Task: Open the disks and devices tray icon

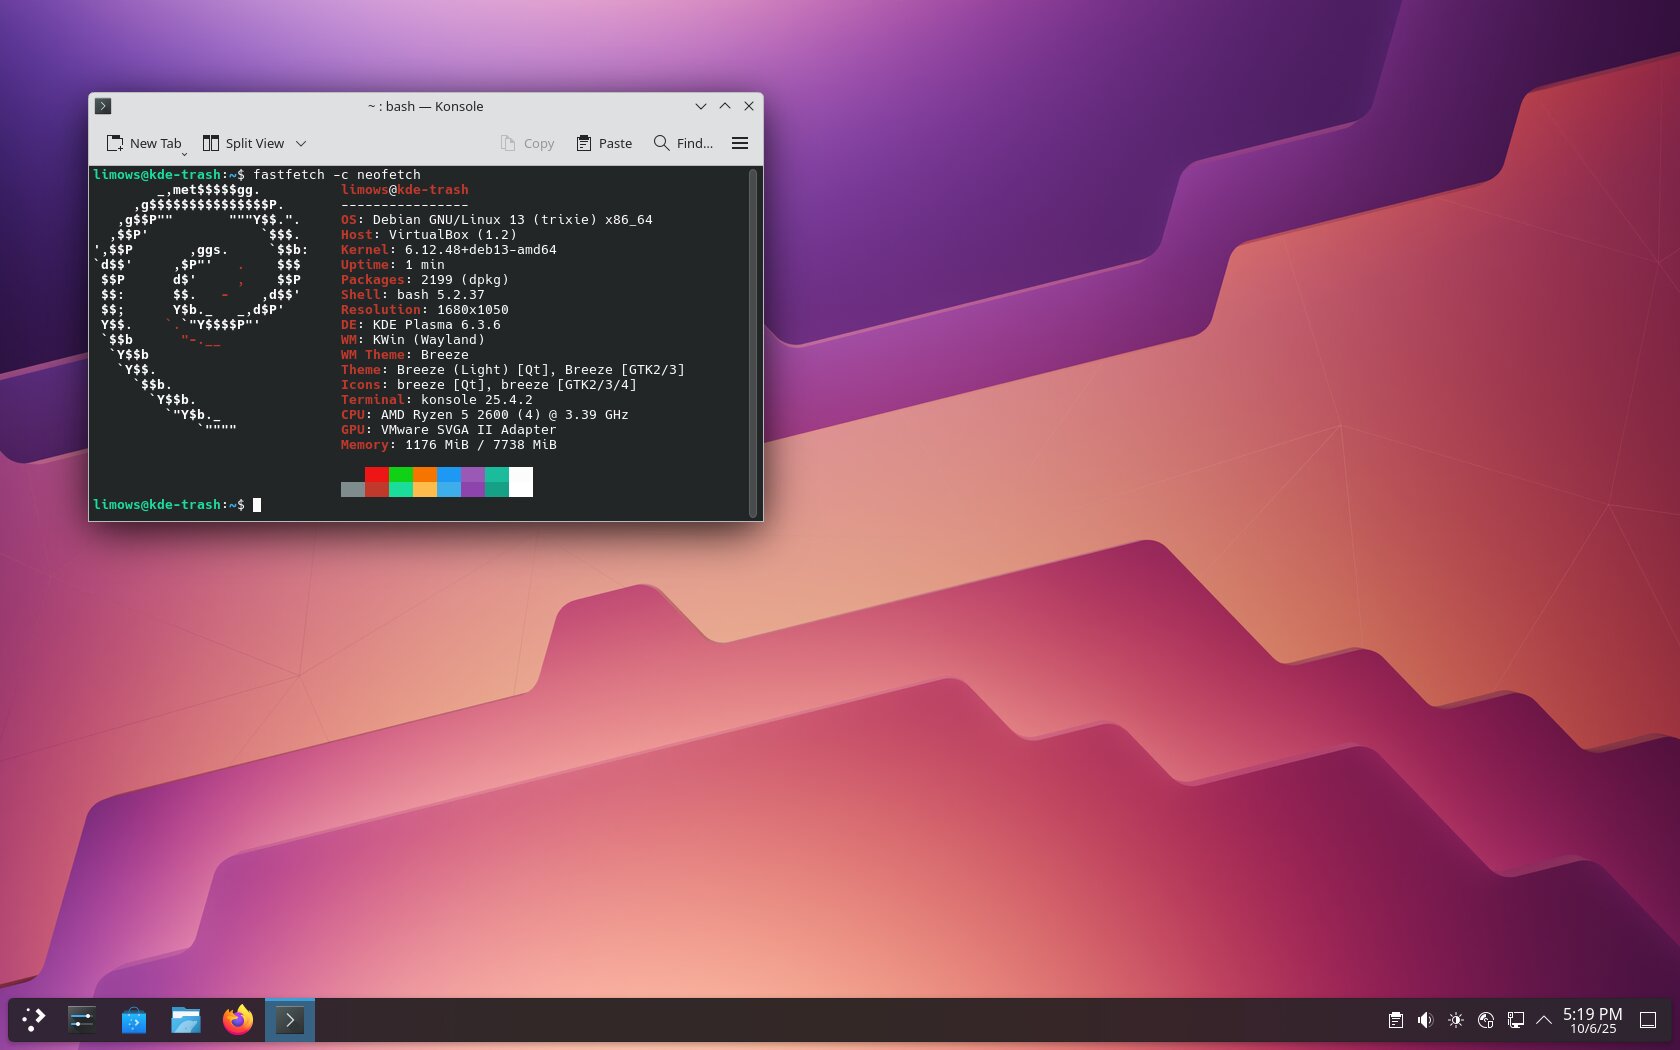Action: coord(1515,1020)
